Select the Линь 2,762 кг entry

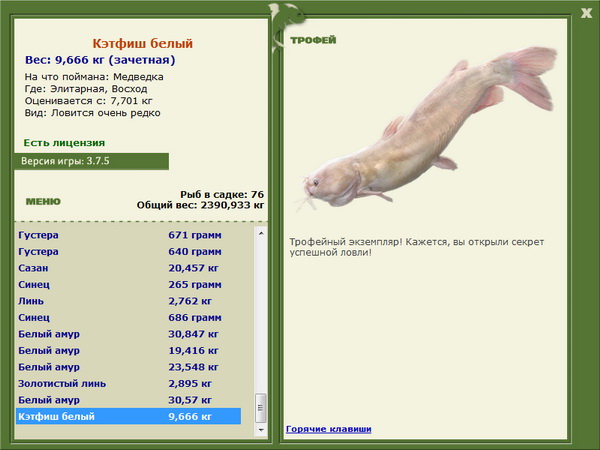(x=129, y=301)
